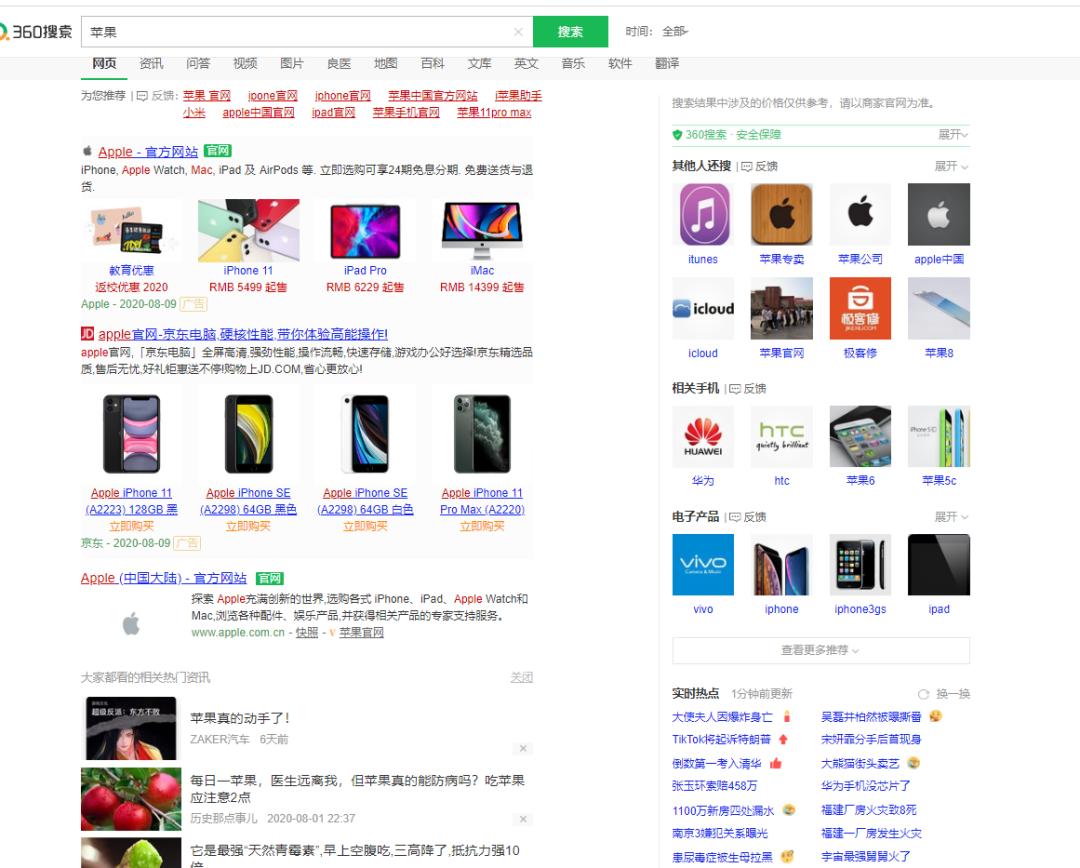Click the htc quietly brilliant logo
Screen dimensions: 1080x868
click(781, 436)
